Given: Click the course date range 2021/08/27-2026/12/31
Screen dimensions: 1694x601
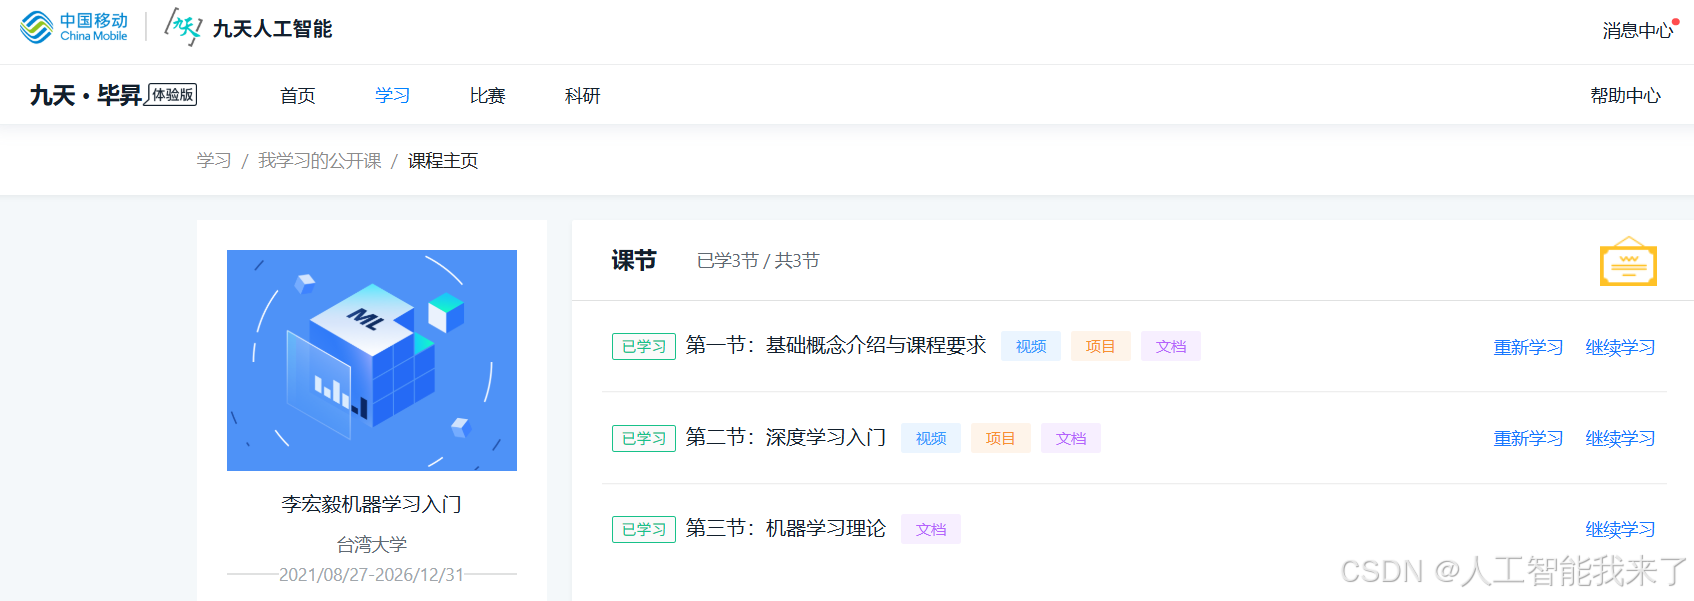Looking at the screenshot, I should [x=372, y=574].
